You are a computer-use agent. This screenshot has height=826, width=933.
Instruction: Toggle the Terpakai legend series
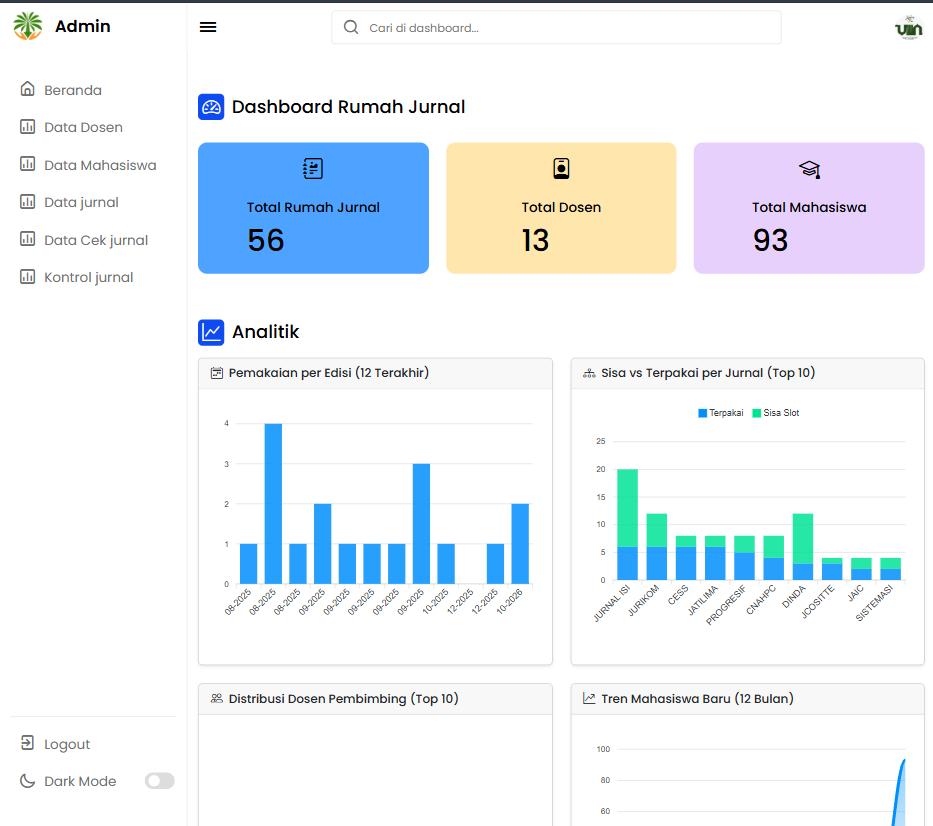[x=721, y=413]
